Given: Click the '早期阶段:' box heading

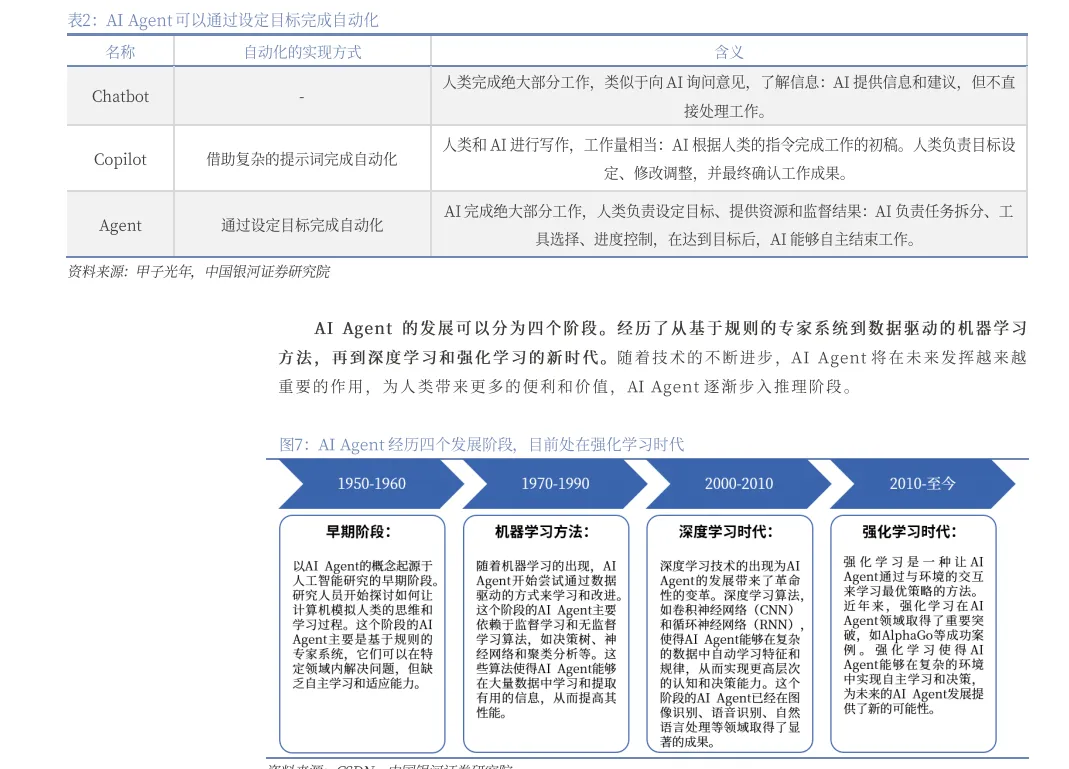Looking at the screenshot, I should tap(359, 532).
